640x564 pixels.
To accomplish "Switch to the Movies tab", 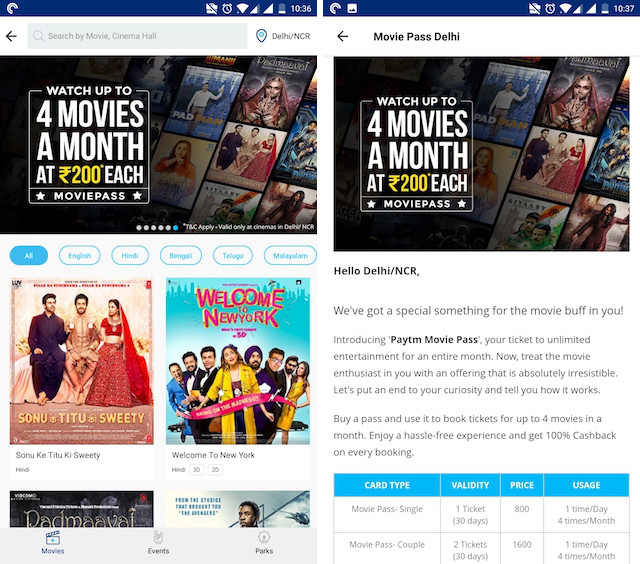I will [53, 543].
